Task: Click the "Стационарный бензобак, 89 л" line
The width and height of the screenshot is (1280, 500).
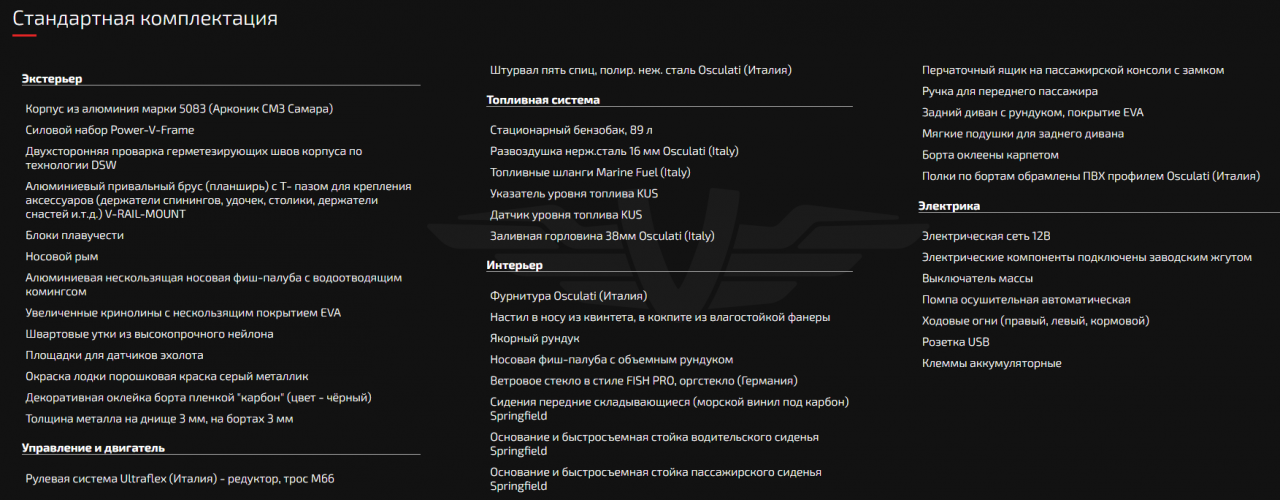Action: click(x=571, y=130)
